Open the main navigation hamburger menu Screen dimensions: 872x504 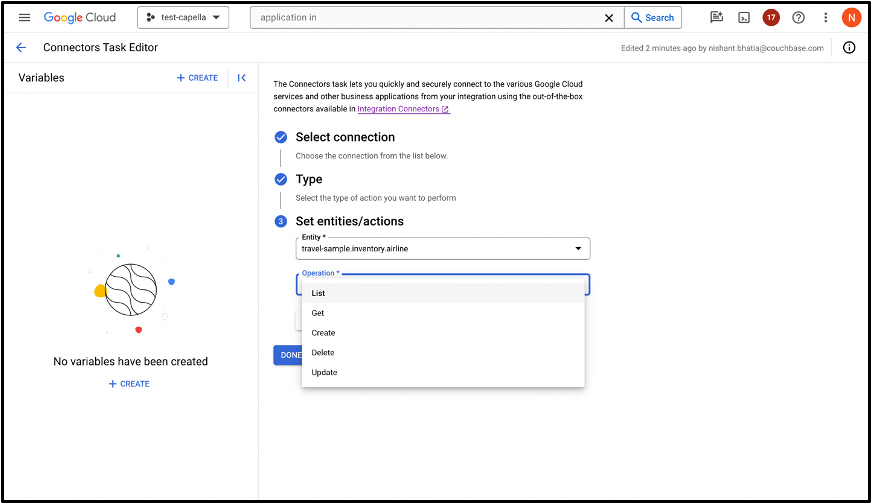(24, 17)
